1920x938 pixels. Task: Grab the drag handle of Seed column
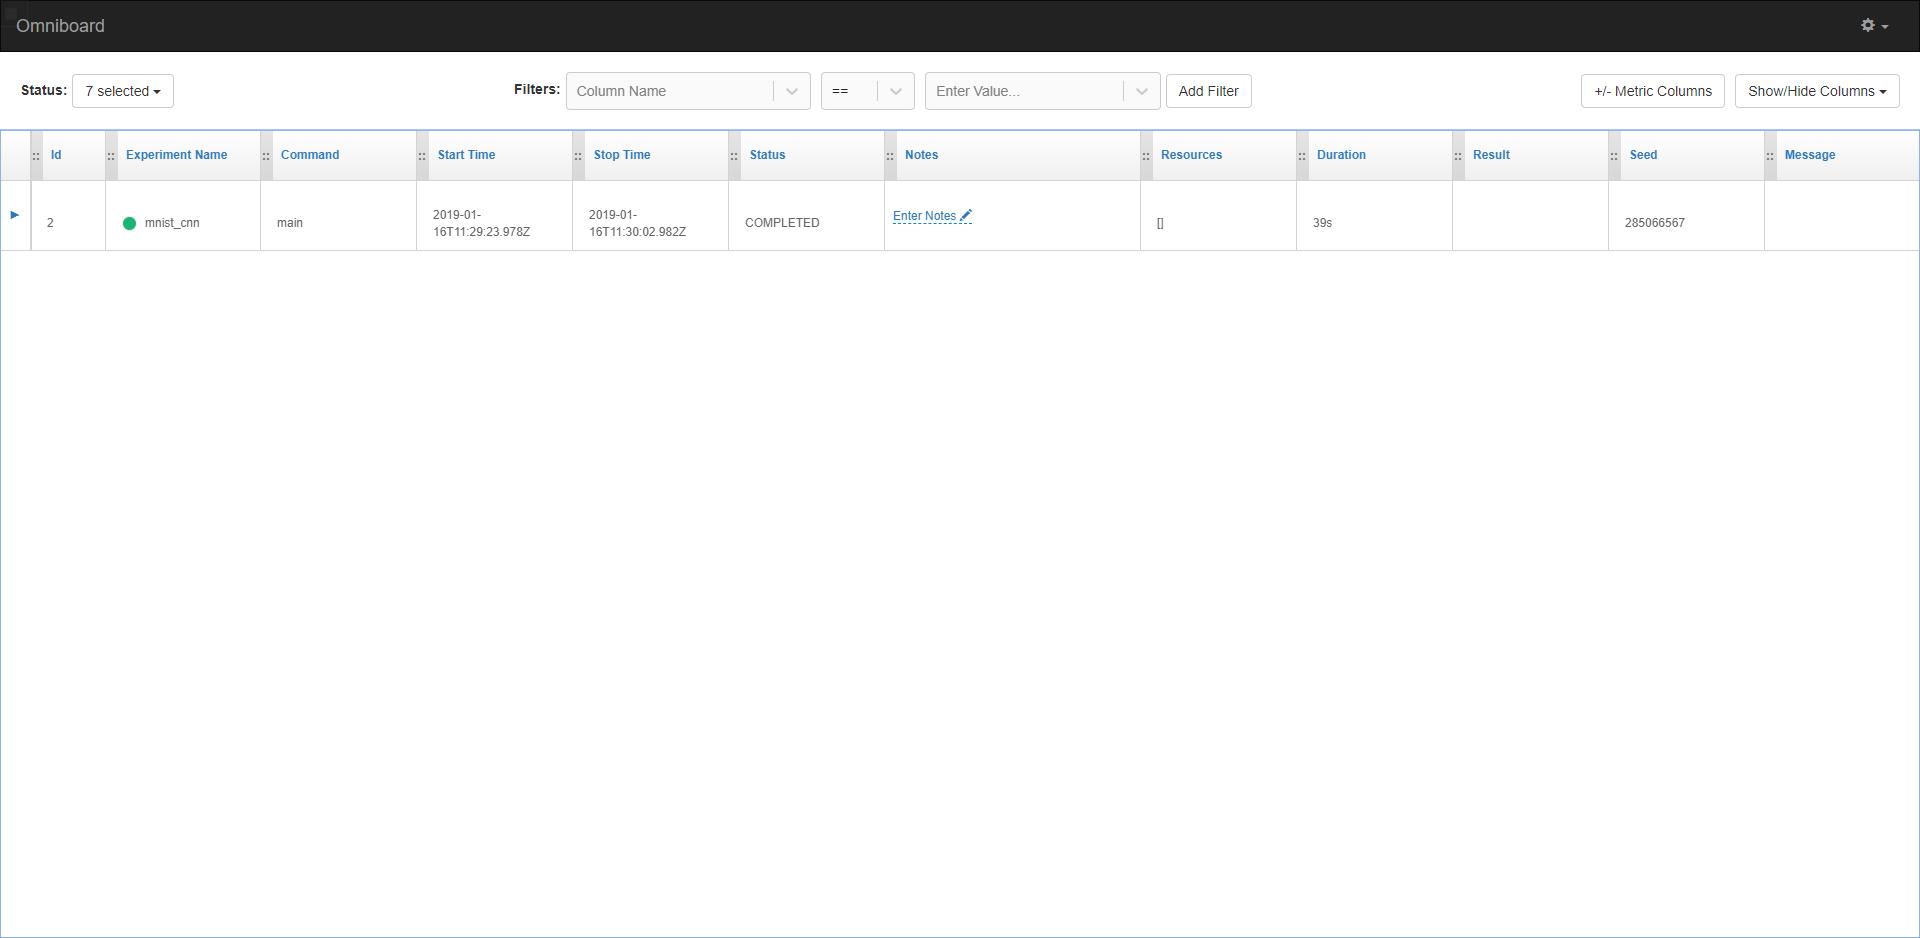click(x=1614, y=156)
